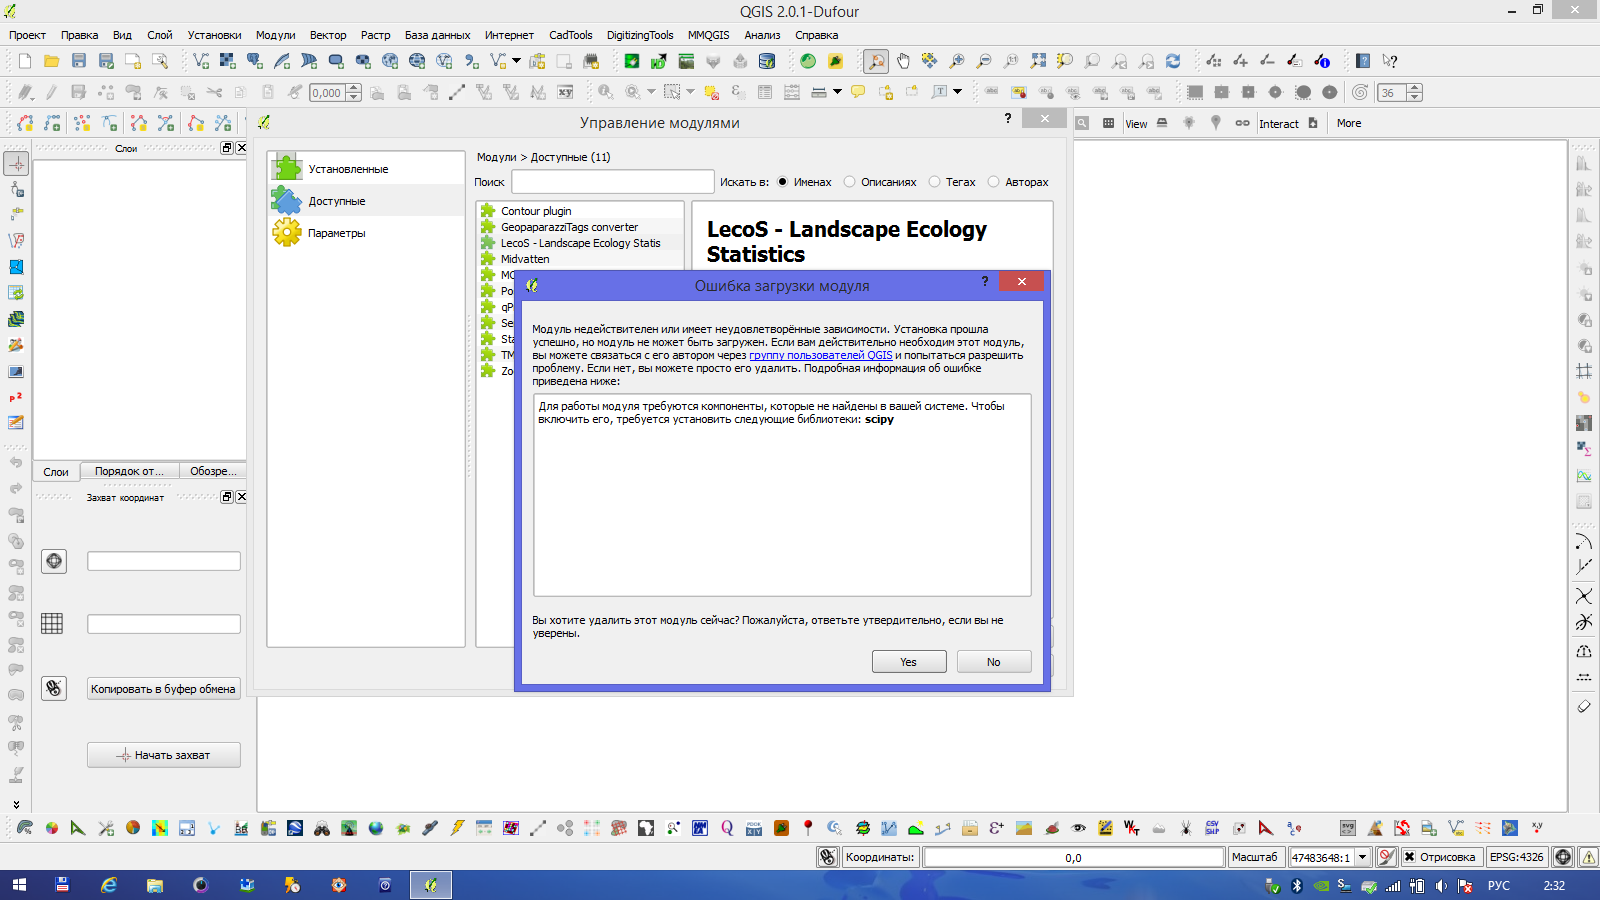Select «GeopaparazziTags converter» in the list
Viewport: 1600px width, 900px height.
pyautogui.click(x=570, y=227)
